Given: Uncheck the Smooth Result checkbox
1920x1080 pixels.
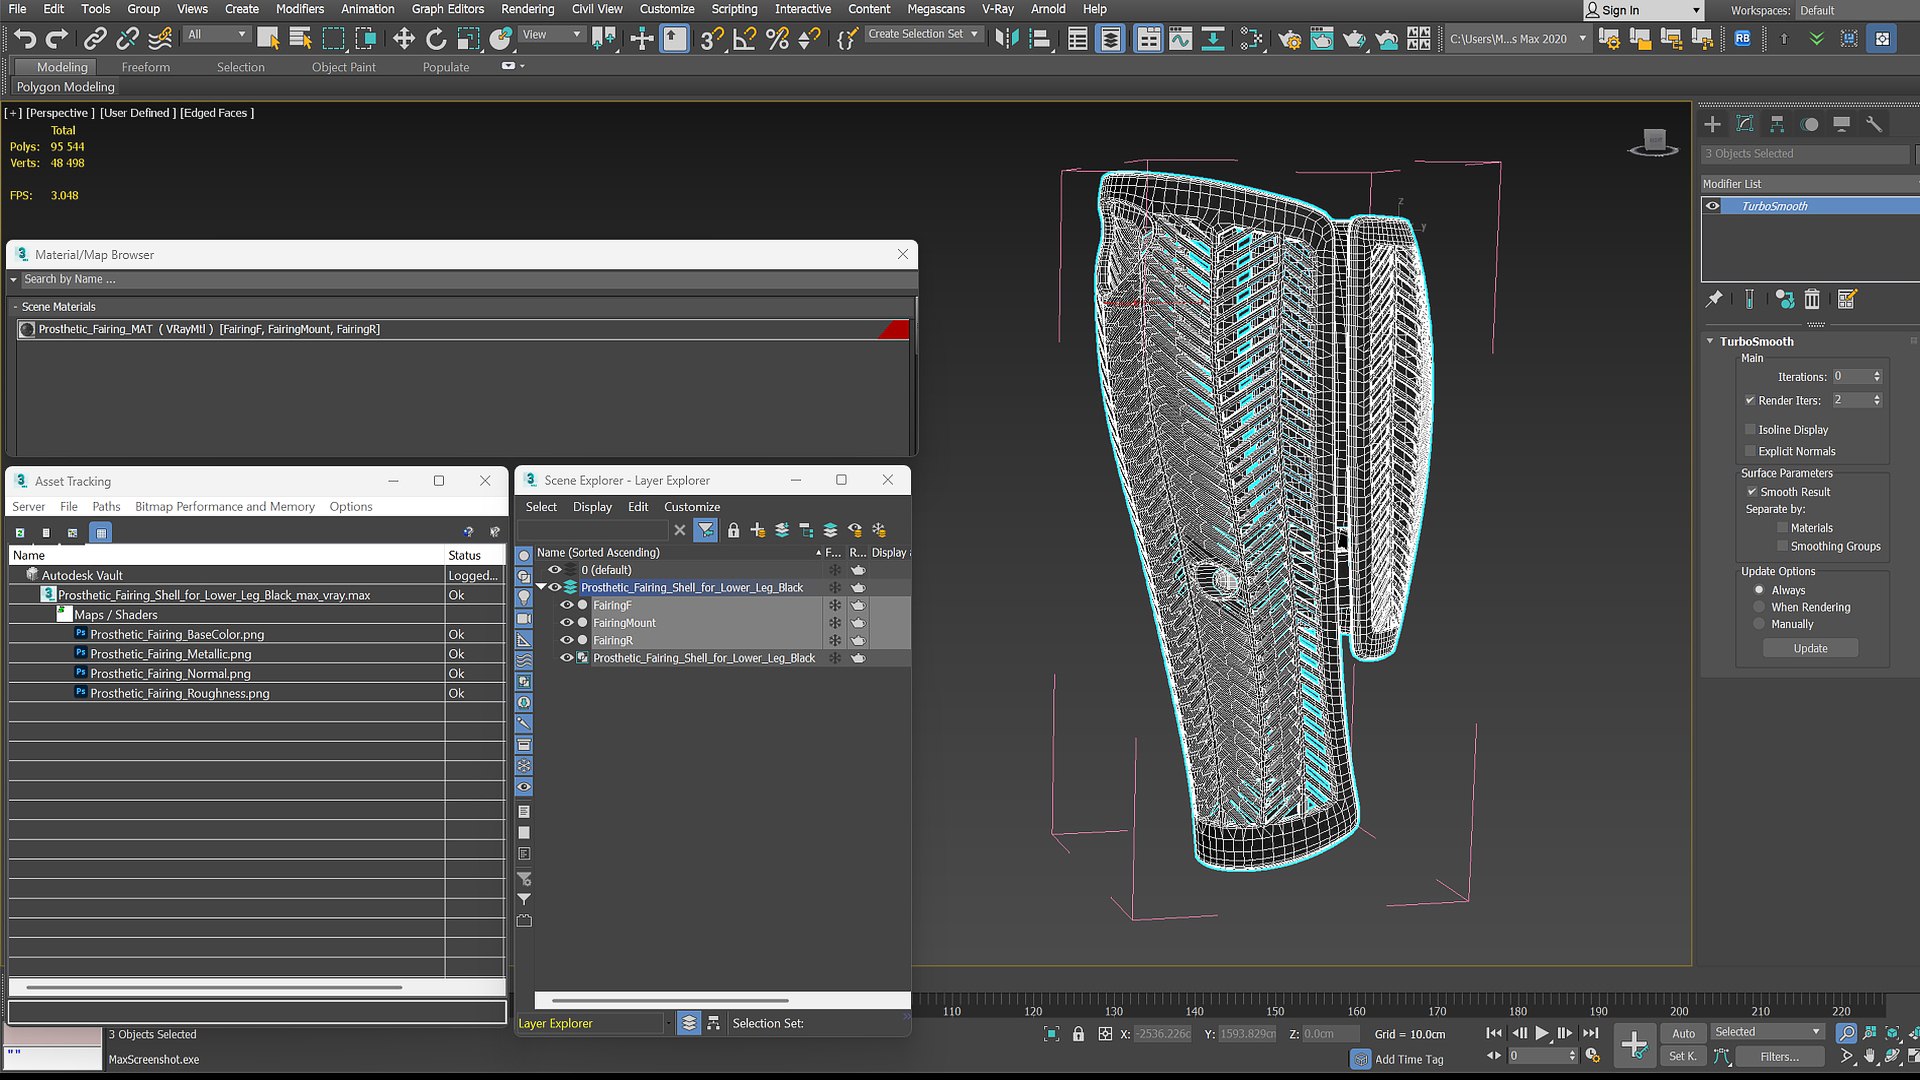Looking at the screenshot, I should [x=1752, y=492].
